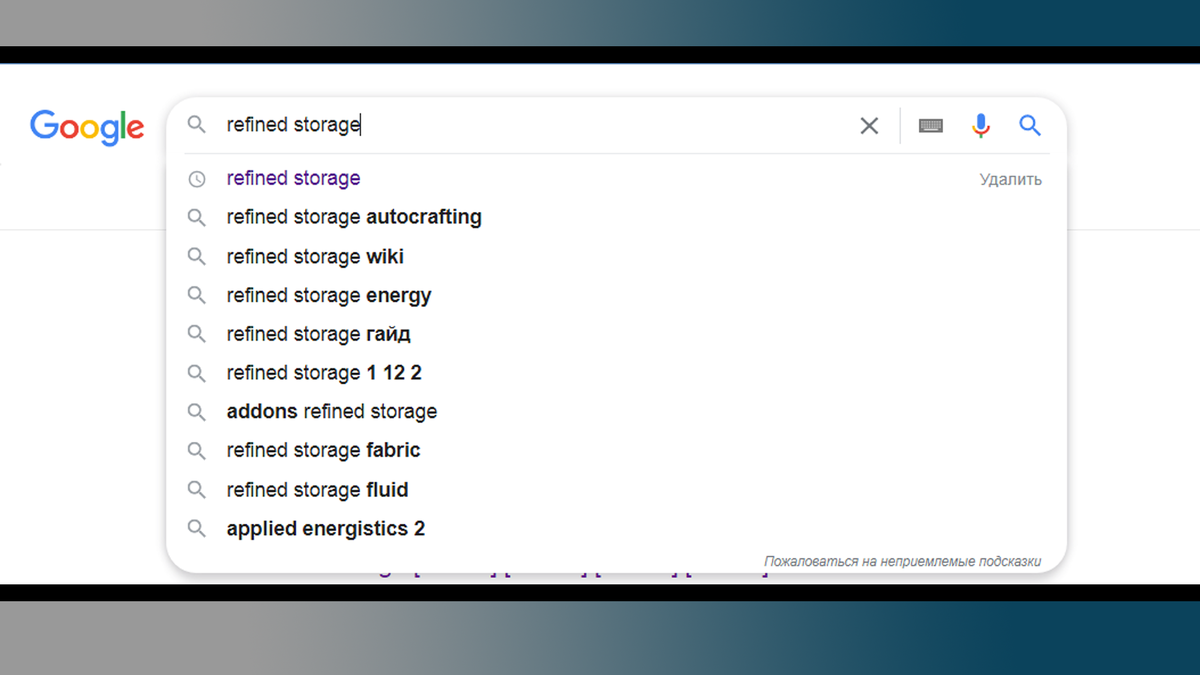The height and width of the screenshot is (675, 1200).
Task: Pick the "refined storage energy" suggestion
Action: point(329,296)
